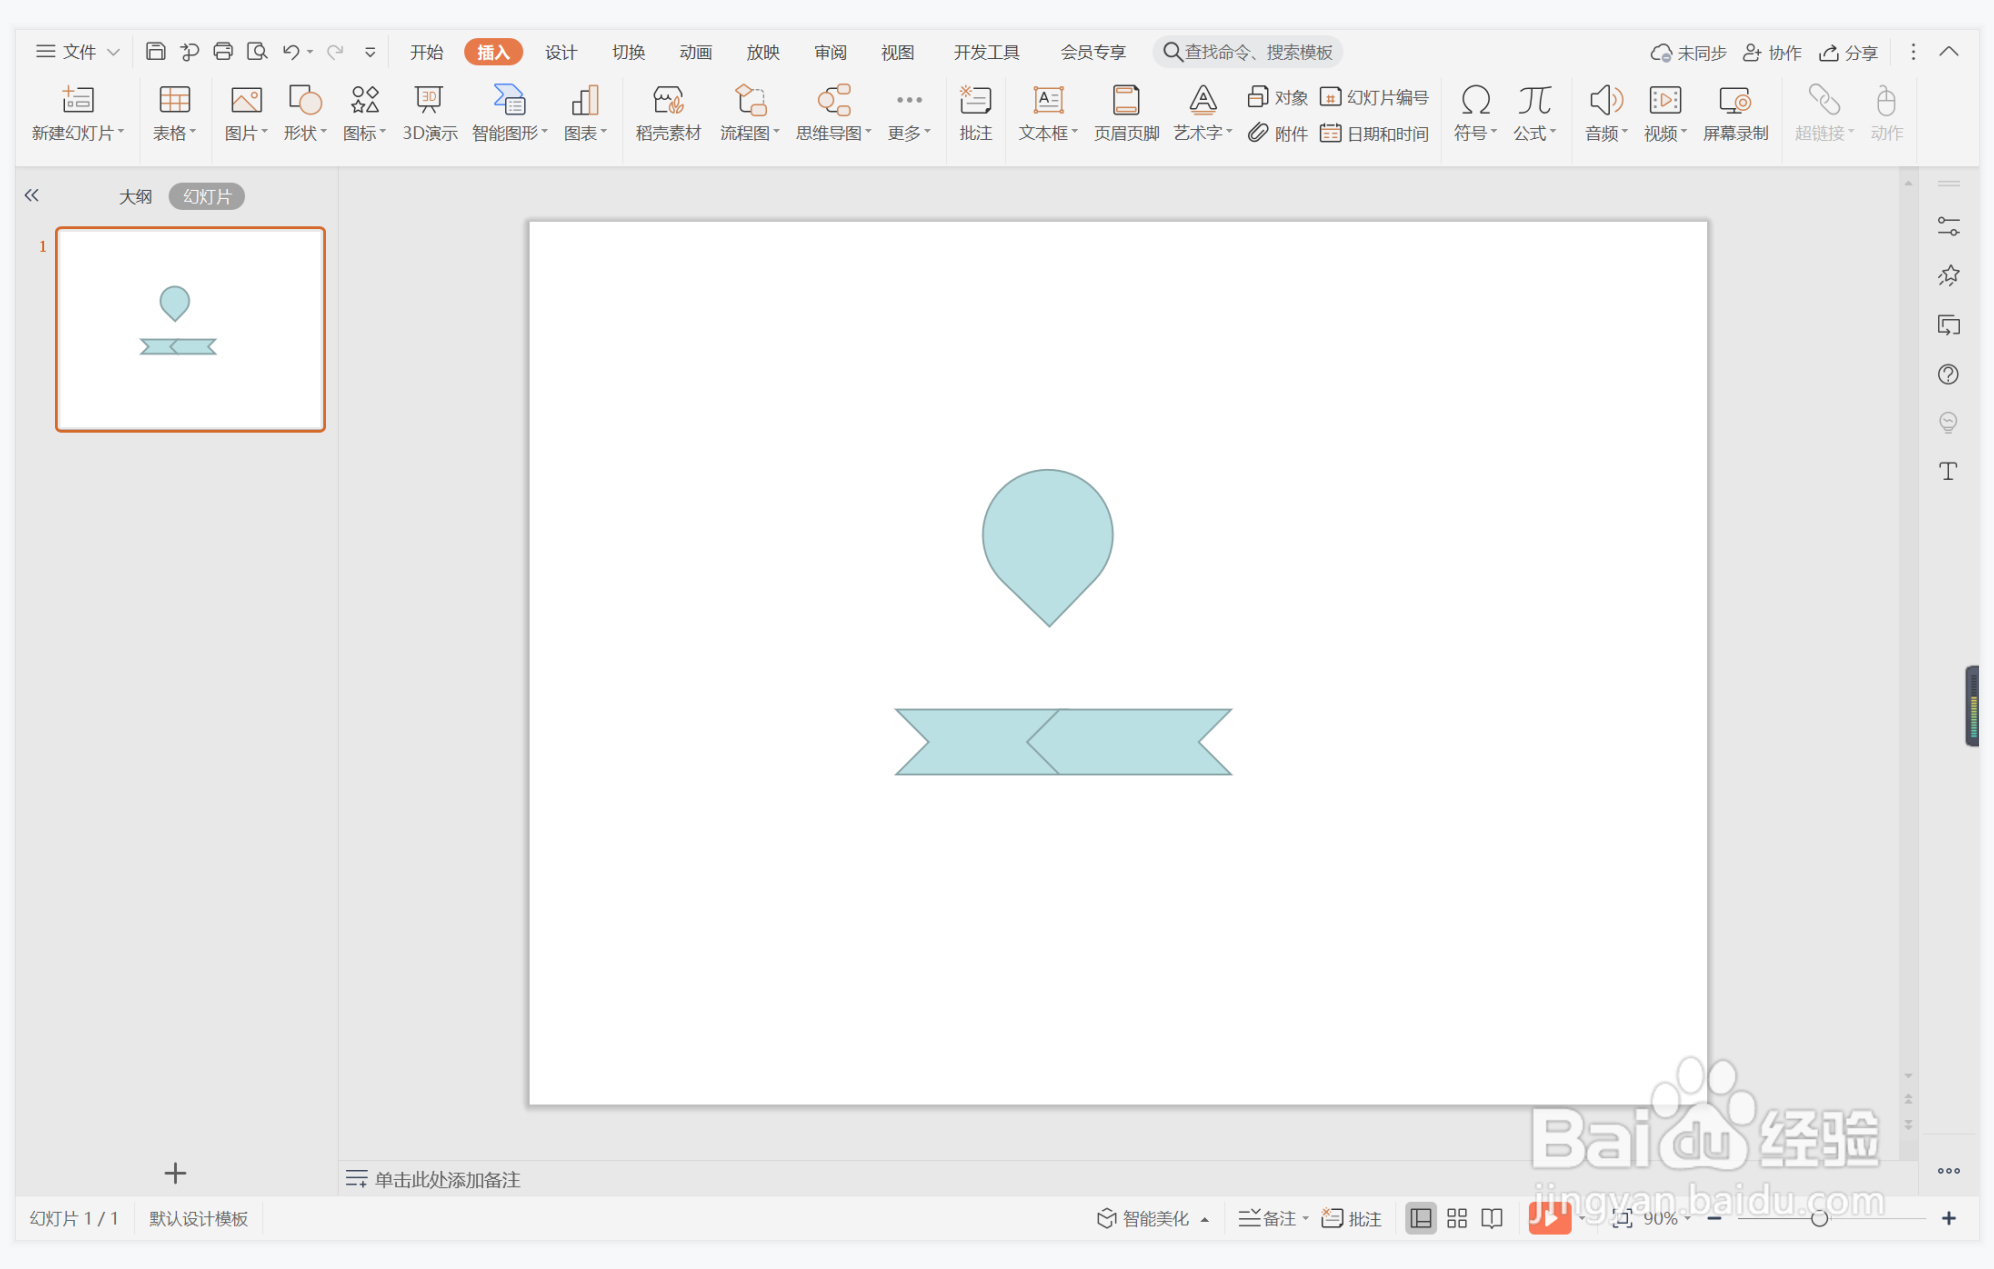
Task: Click the 分享 share button
Action: (1848, 52)
